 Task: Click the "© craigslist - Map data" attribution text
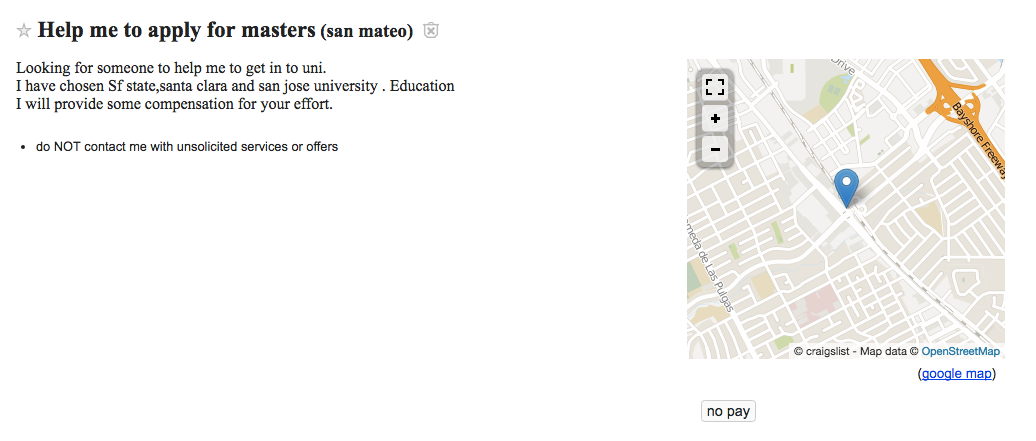855,351
